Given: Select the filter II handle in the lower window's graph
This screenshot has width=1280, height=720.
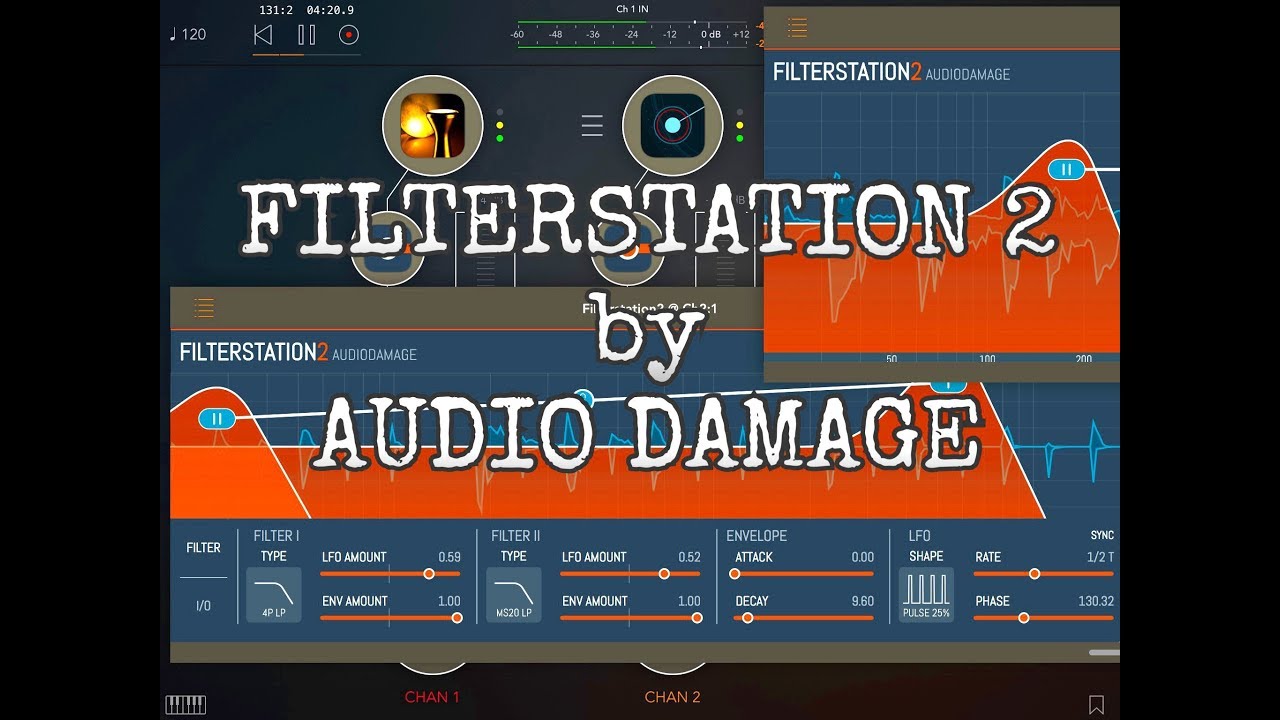Looking at the screenshot, I should [217, 419].
